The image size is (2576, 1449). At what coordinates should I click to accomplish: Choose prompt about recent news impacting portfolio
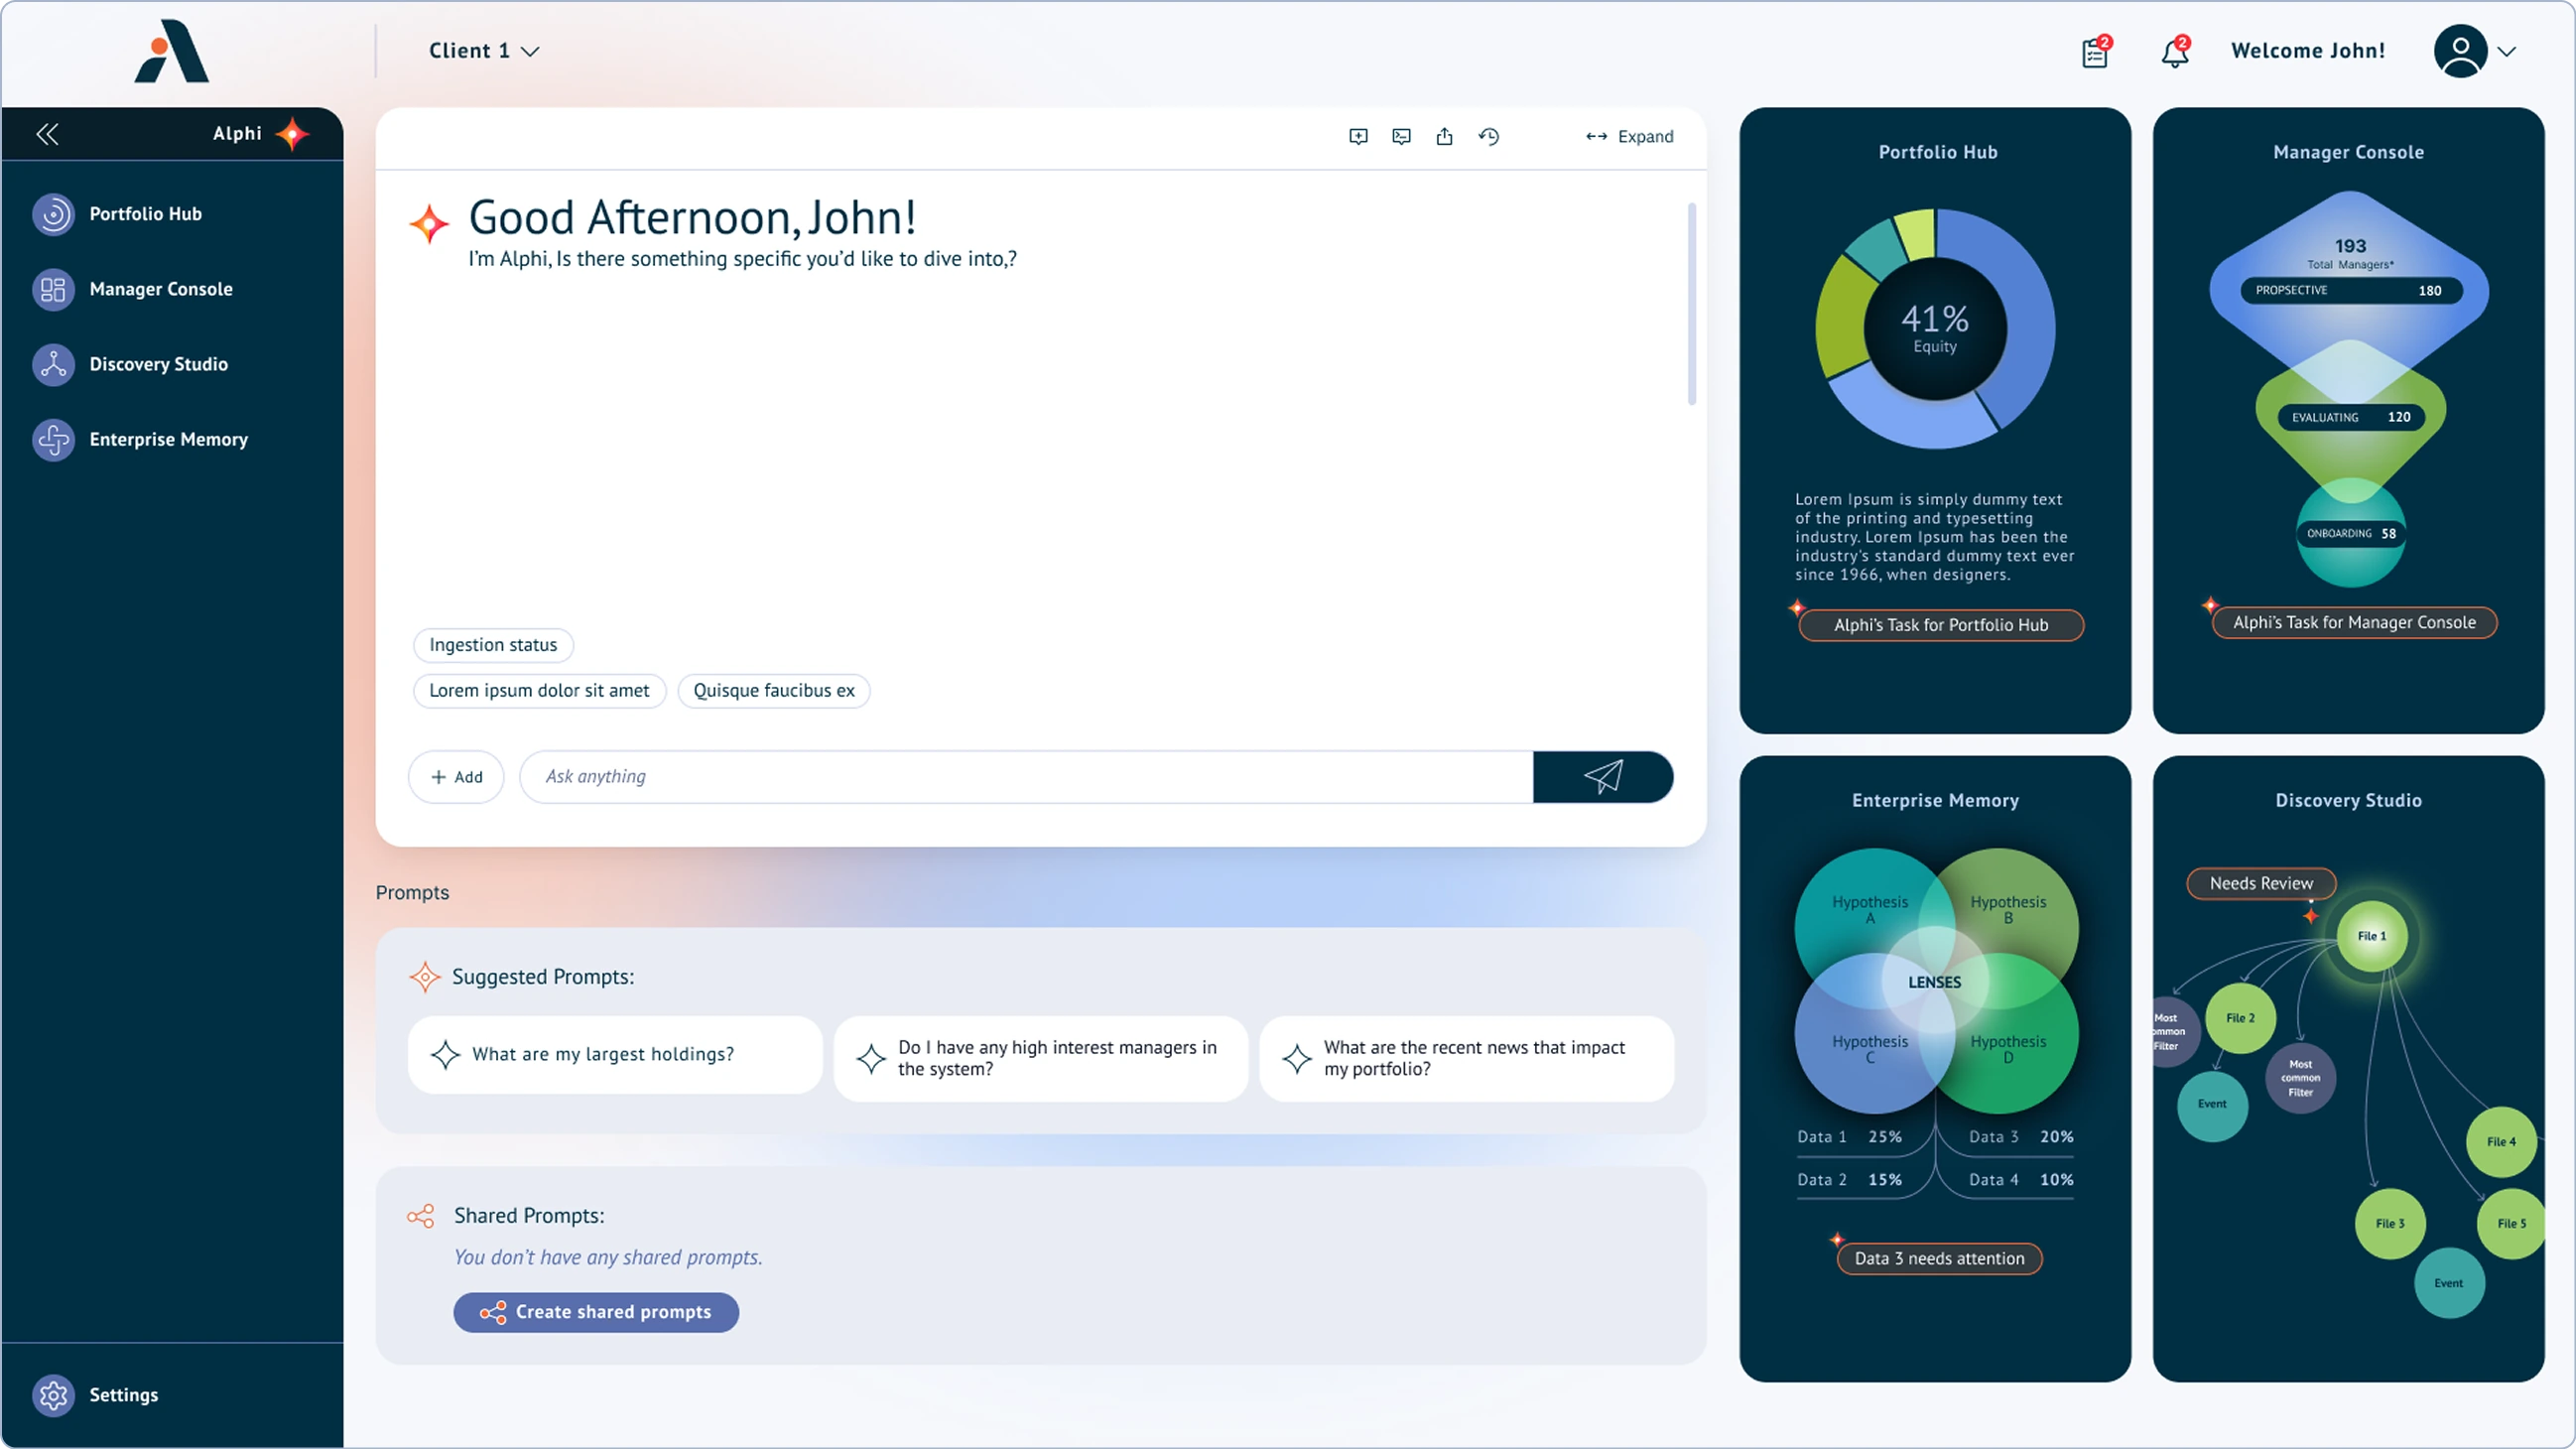1466,1059
